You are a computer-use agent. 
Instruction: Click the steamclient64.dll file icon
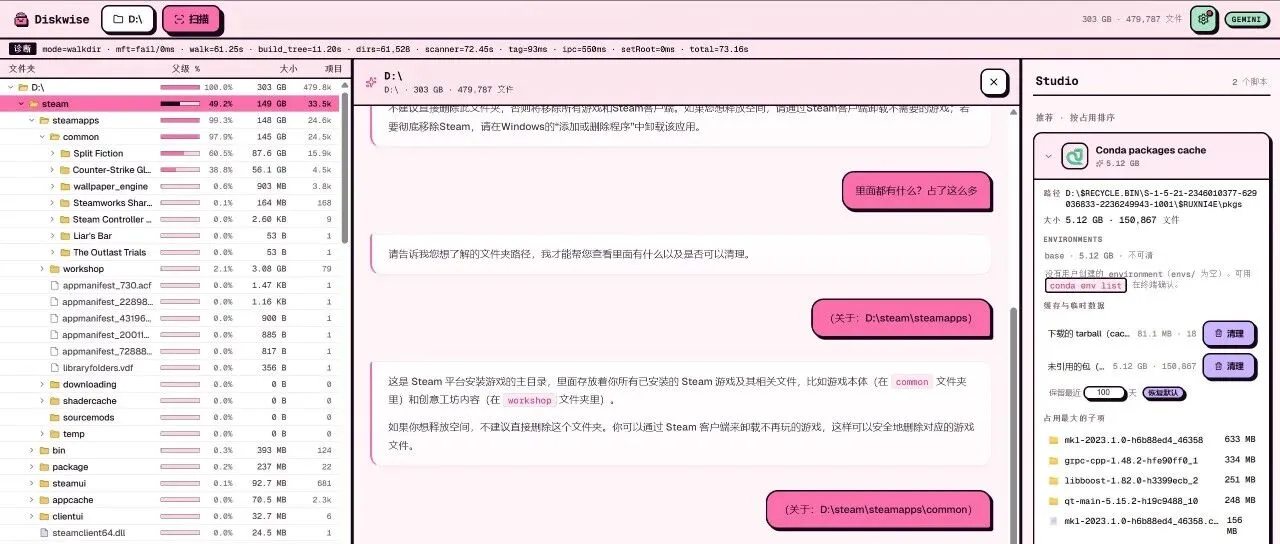[x=44, y=532]
